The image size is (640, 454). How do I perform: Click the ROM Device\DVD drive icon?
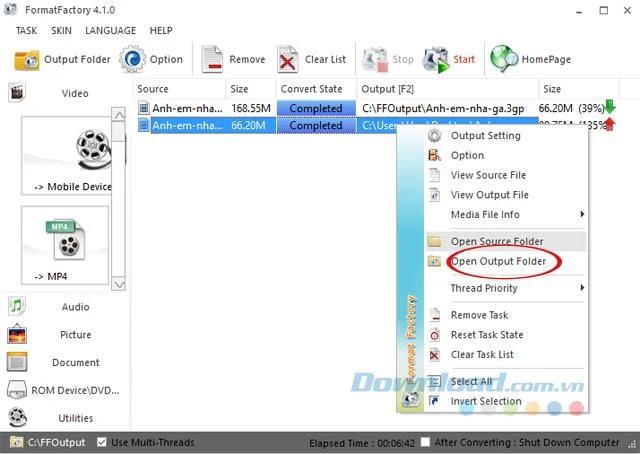pyautogui.click(x=17, y=390)
